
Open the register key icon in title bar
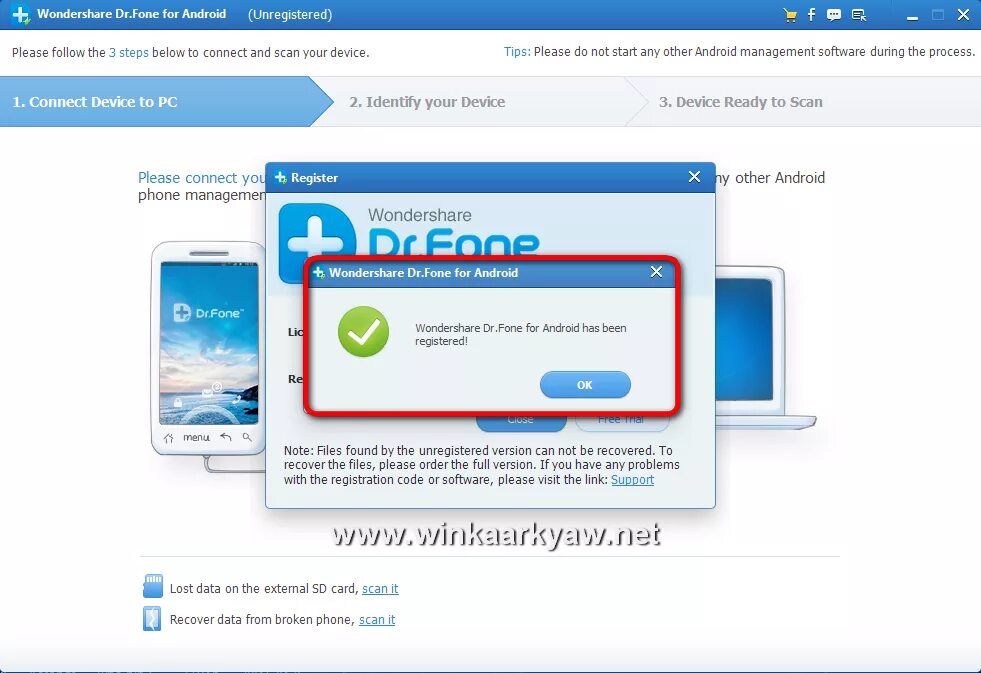859,15
